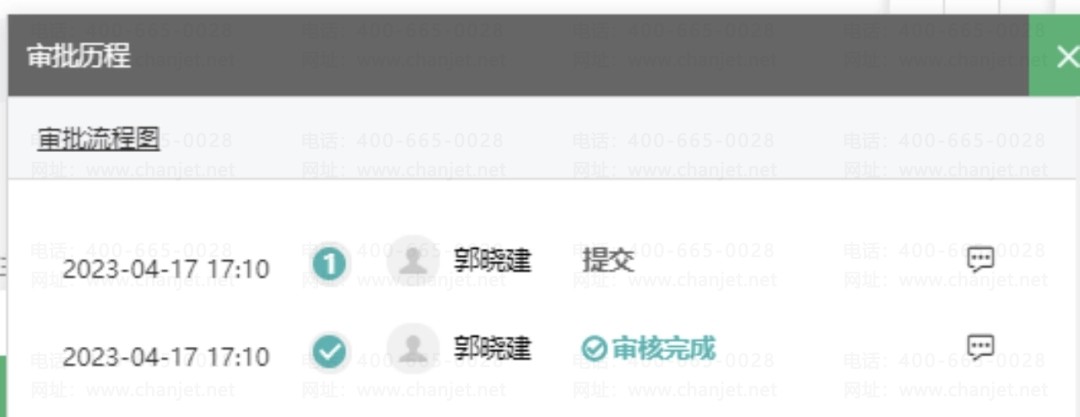Select the blank area of the 提交 history row
Image resolution: width=1080 pixels, height=417 pixels.
(x=799, y=262)
